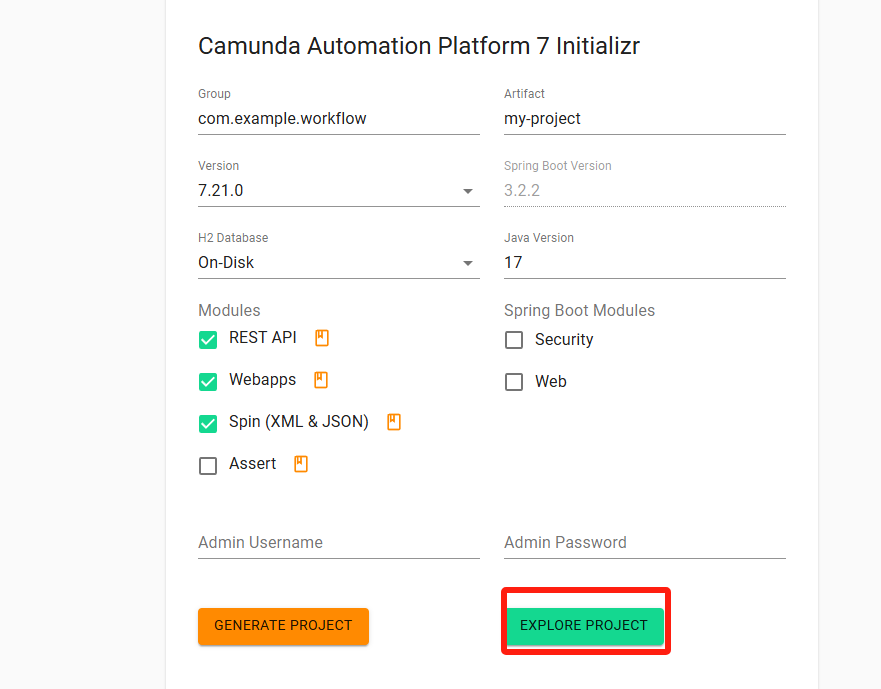Open Spin (XML & JSON) documentation icon
Screen dimensions: 881x689
click(394, 422)
